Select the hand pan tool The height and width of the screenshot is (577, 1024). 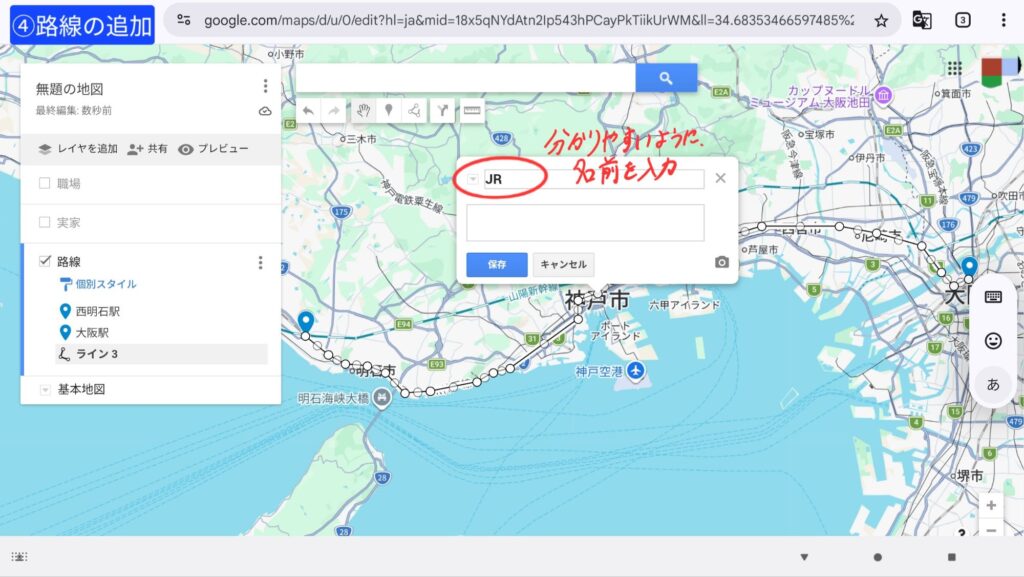tap(363, 111)
